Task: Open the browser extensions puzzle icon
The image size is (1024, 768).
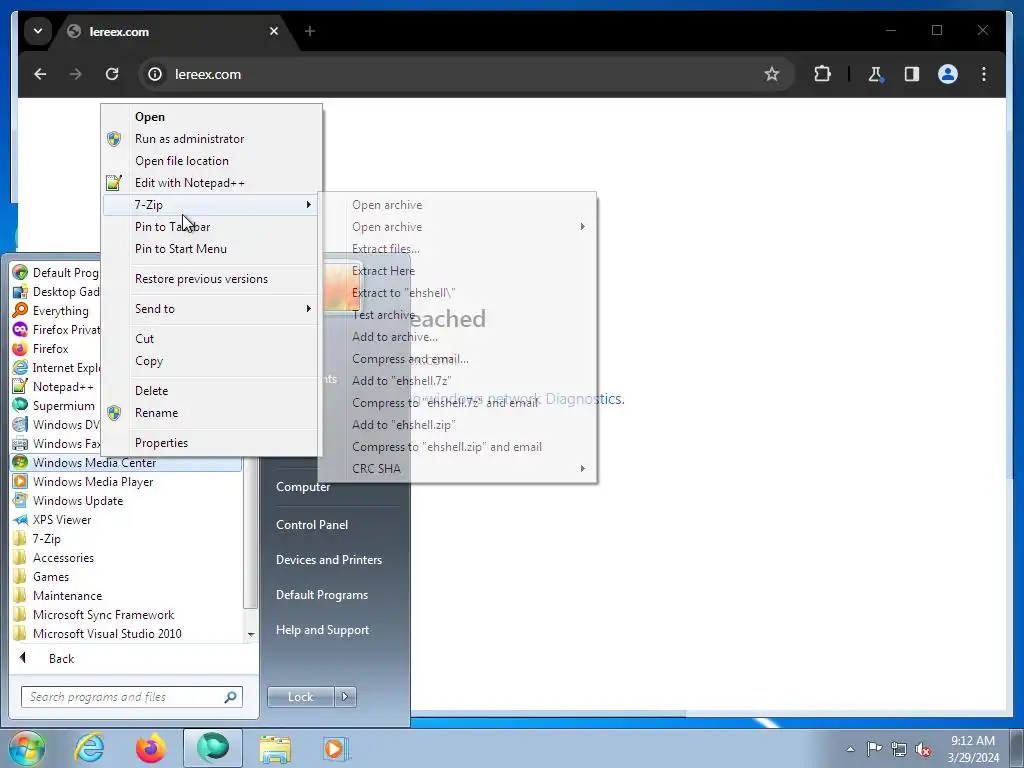Action: click(x=822, y=74)
